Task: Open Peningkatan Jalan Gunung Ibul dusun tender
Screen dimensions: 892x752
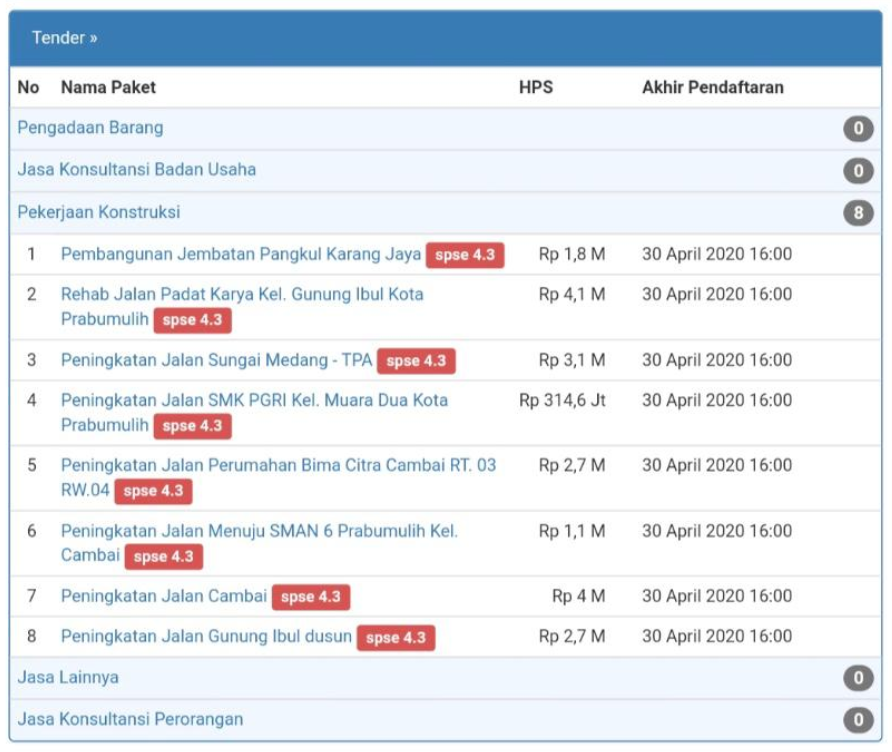Action: pyautogui.click(x=206, y=636)
